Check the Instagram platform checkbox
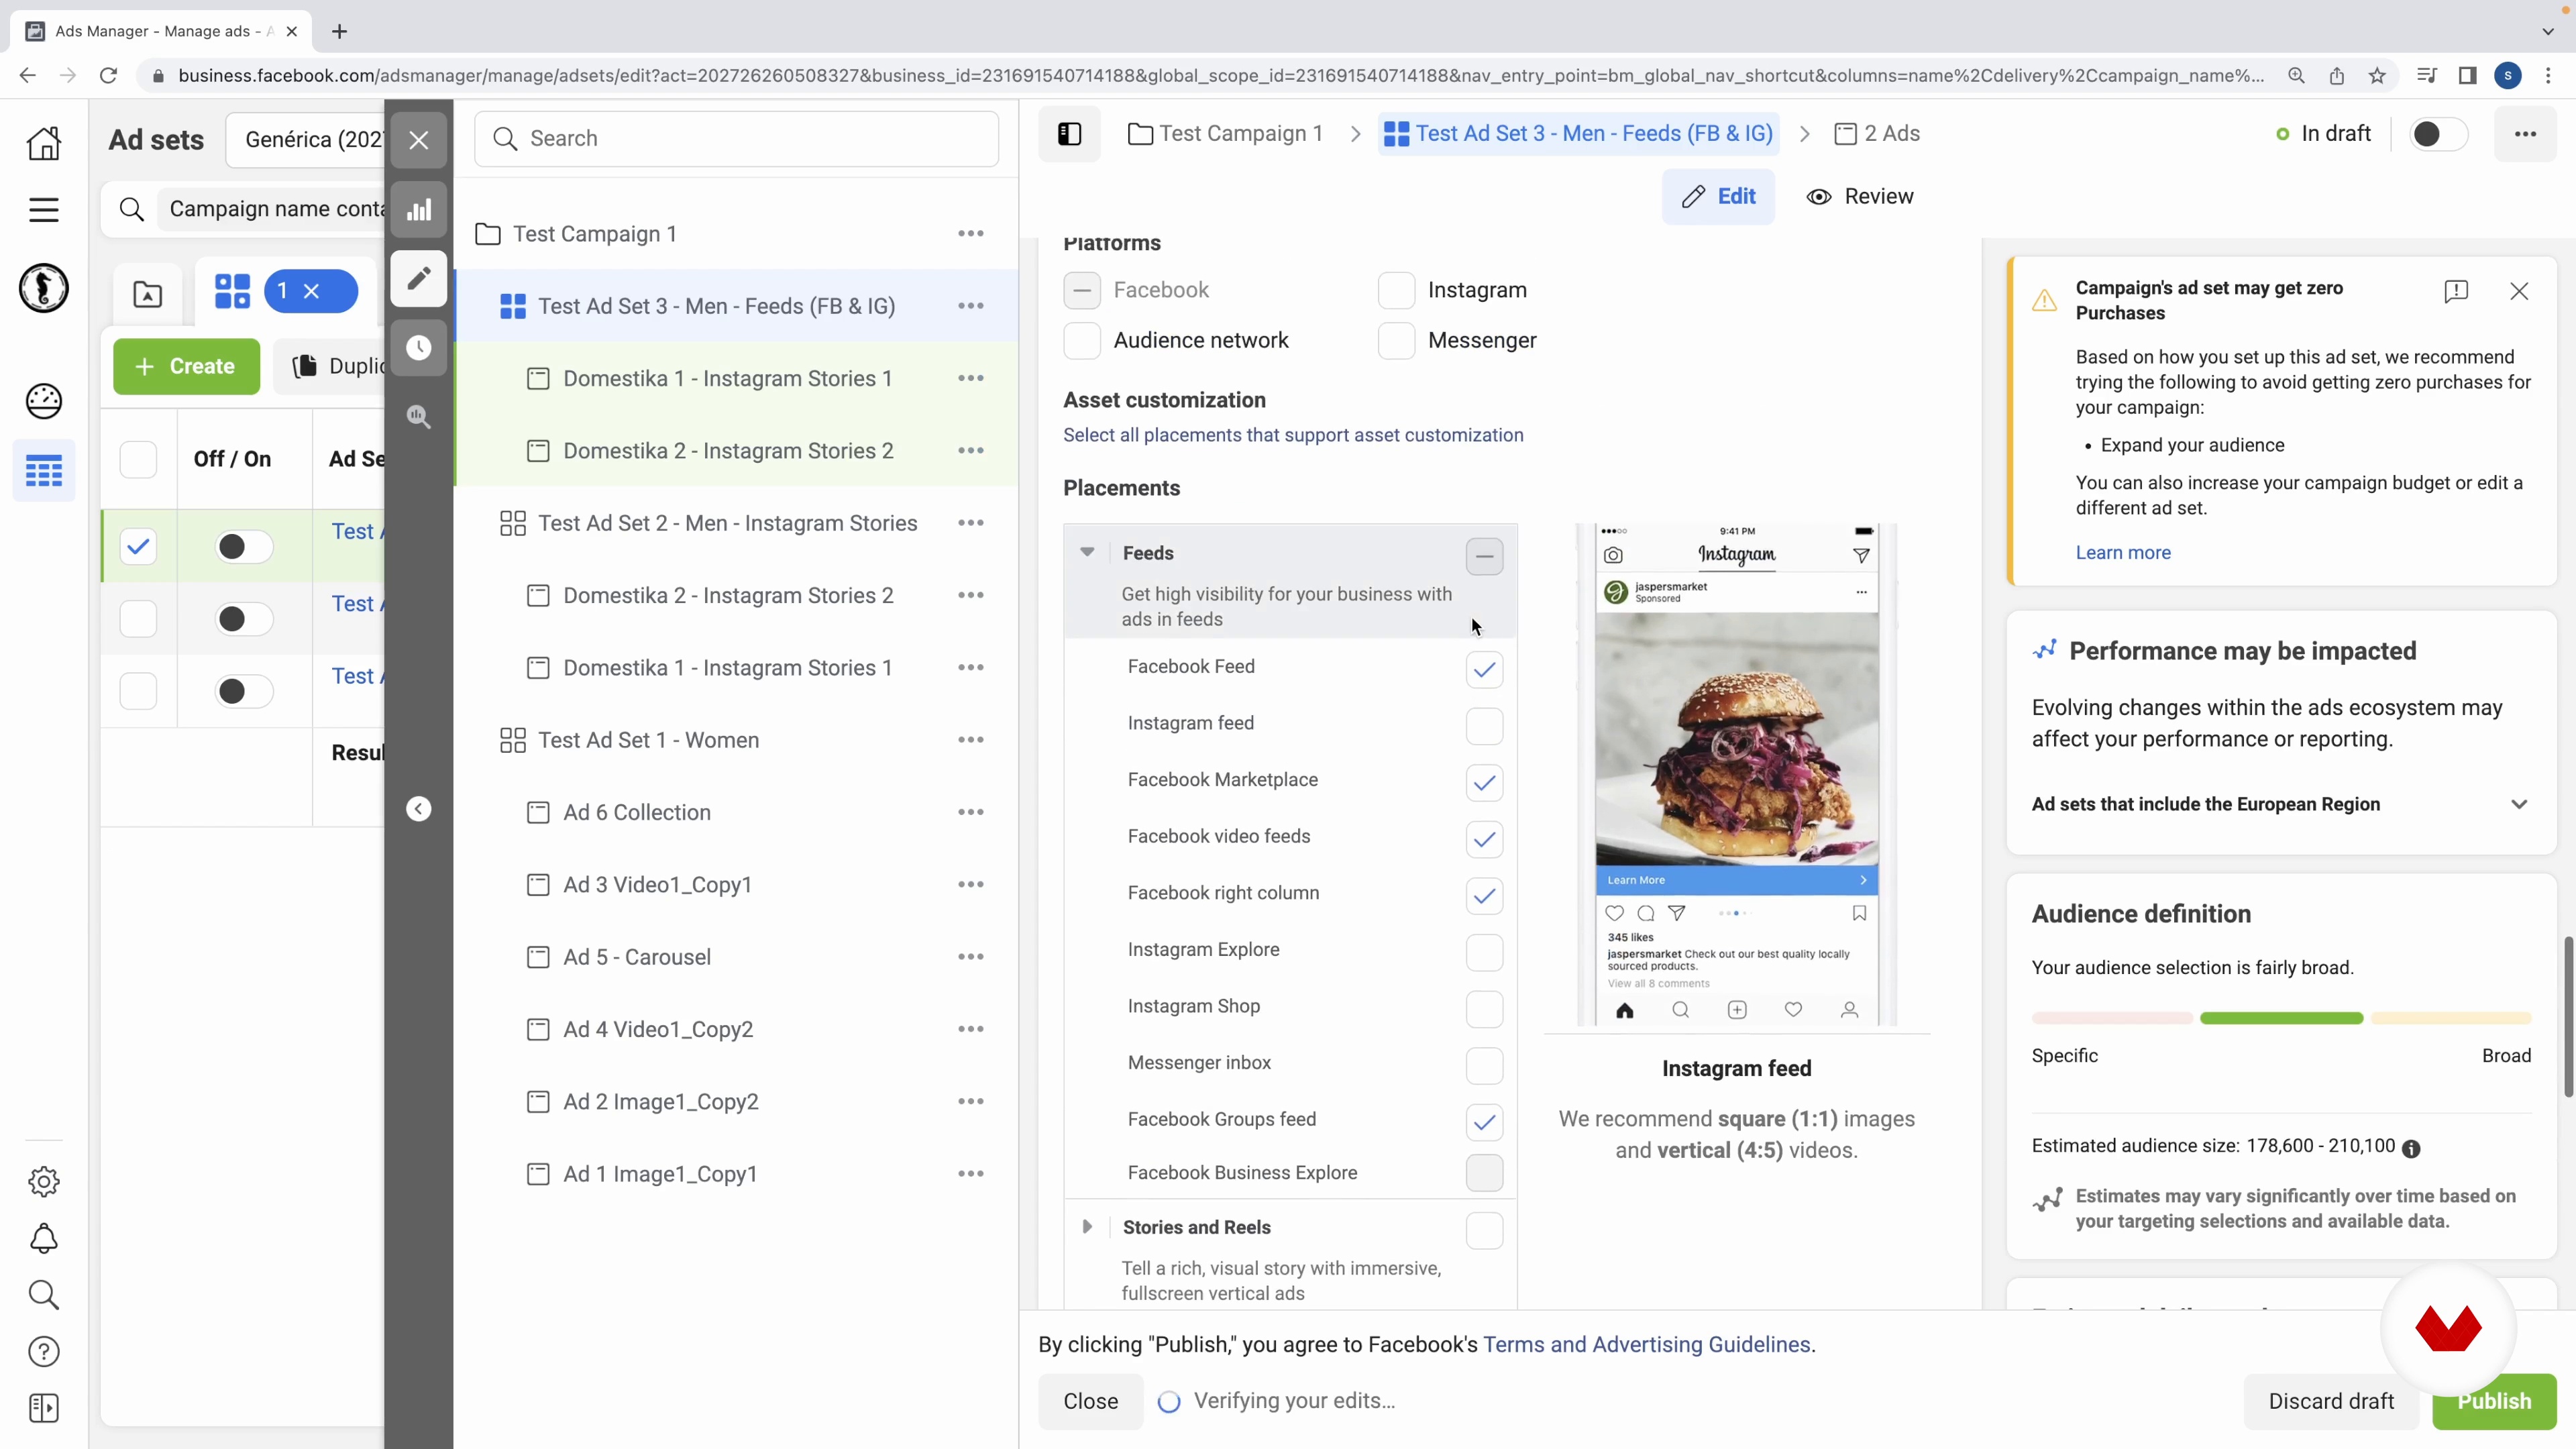 coord(1396,290)
